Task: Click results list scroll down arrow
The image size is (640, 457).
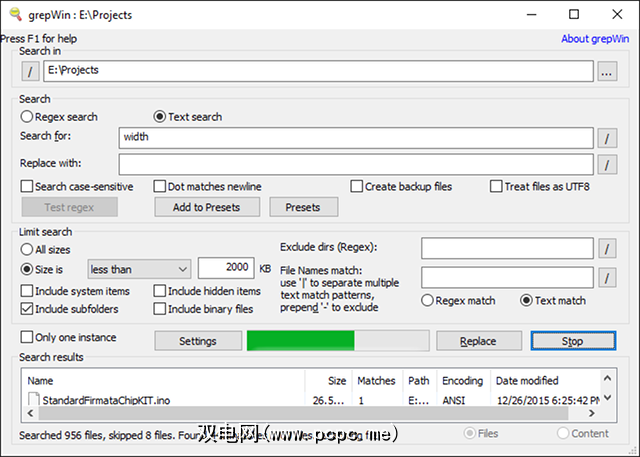Action: click(607, 397)
